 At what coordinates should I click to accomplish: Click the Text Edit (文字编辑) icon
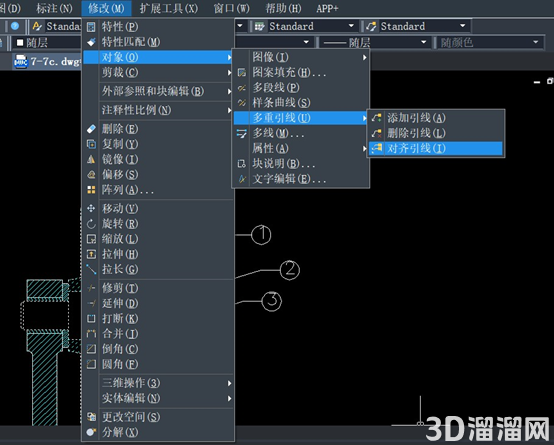[242, 179]
